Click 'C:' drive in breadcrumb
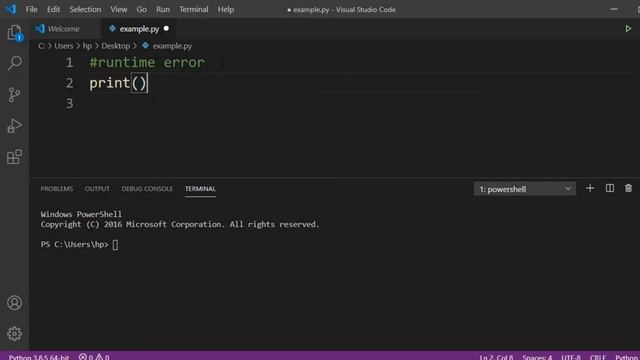 41,46
